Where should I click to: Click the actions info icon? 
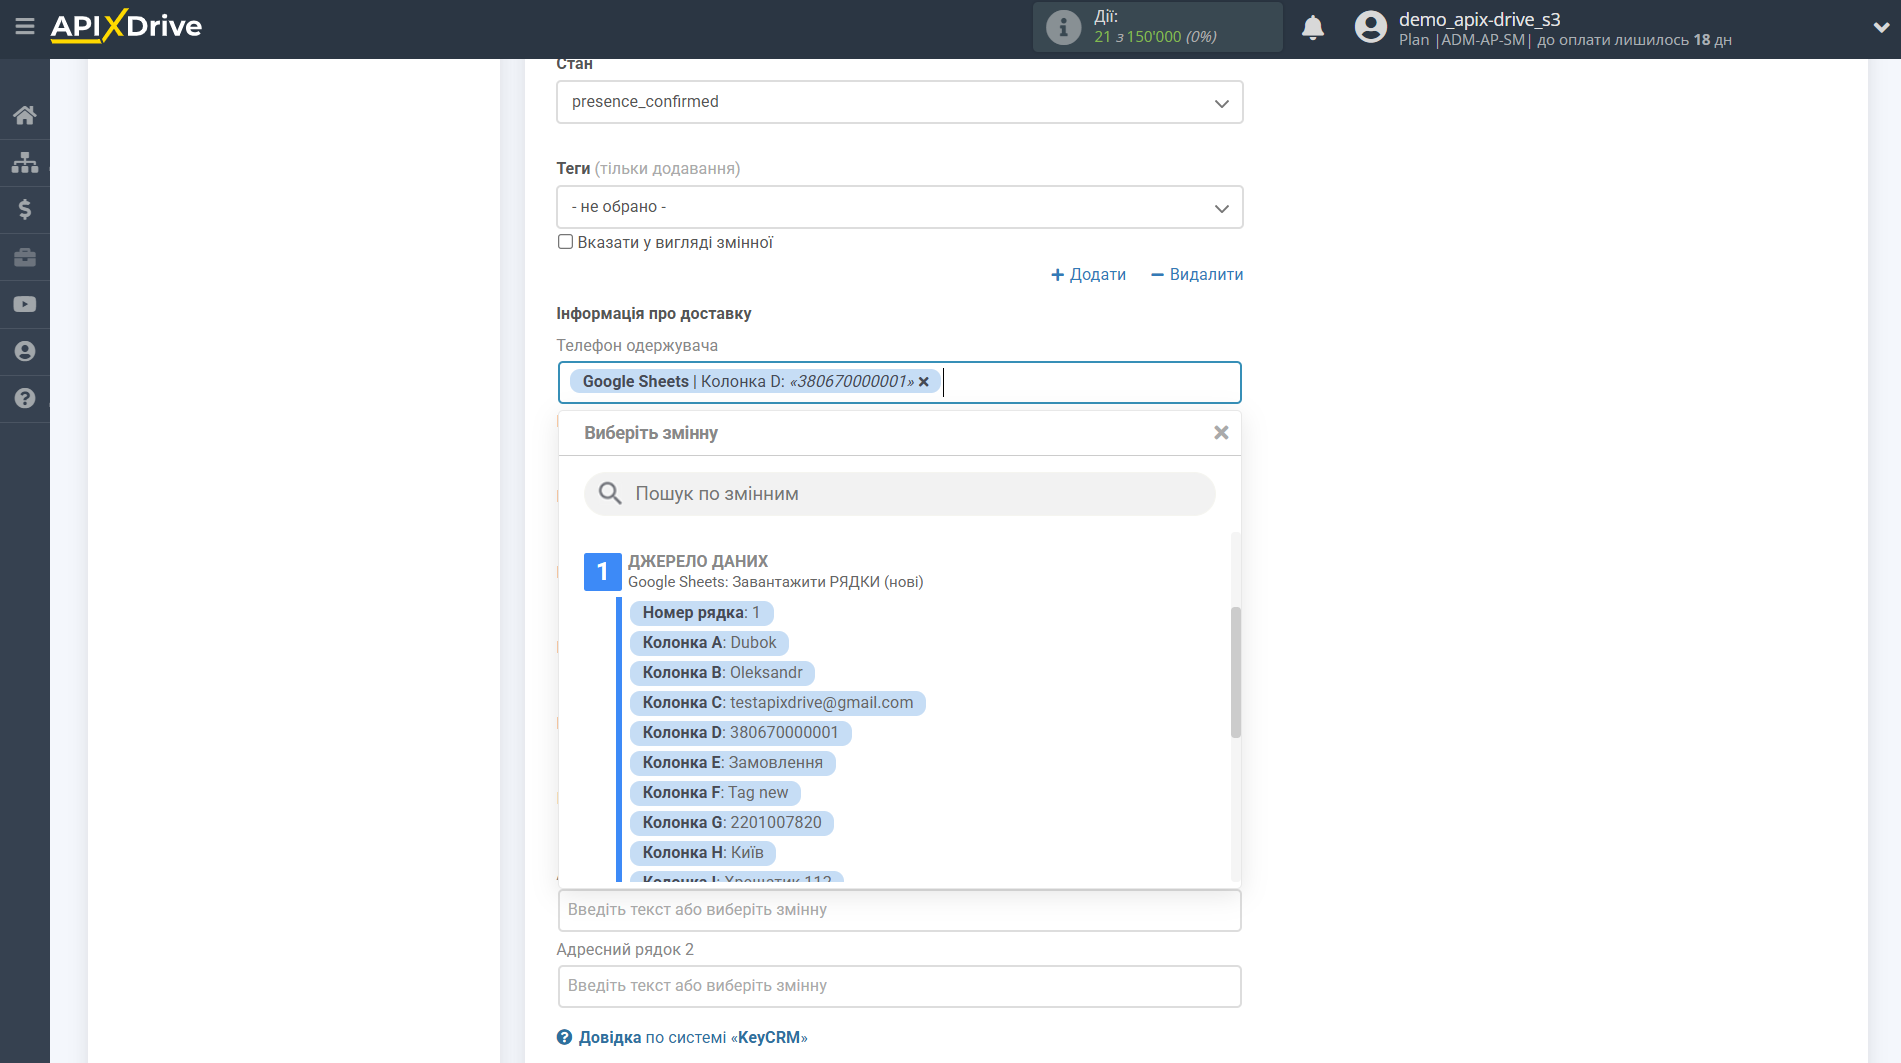pos(1063,27)
